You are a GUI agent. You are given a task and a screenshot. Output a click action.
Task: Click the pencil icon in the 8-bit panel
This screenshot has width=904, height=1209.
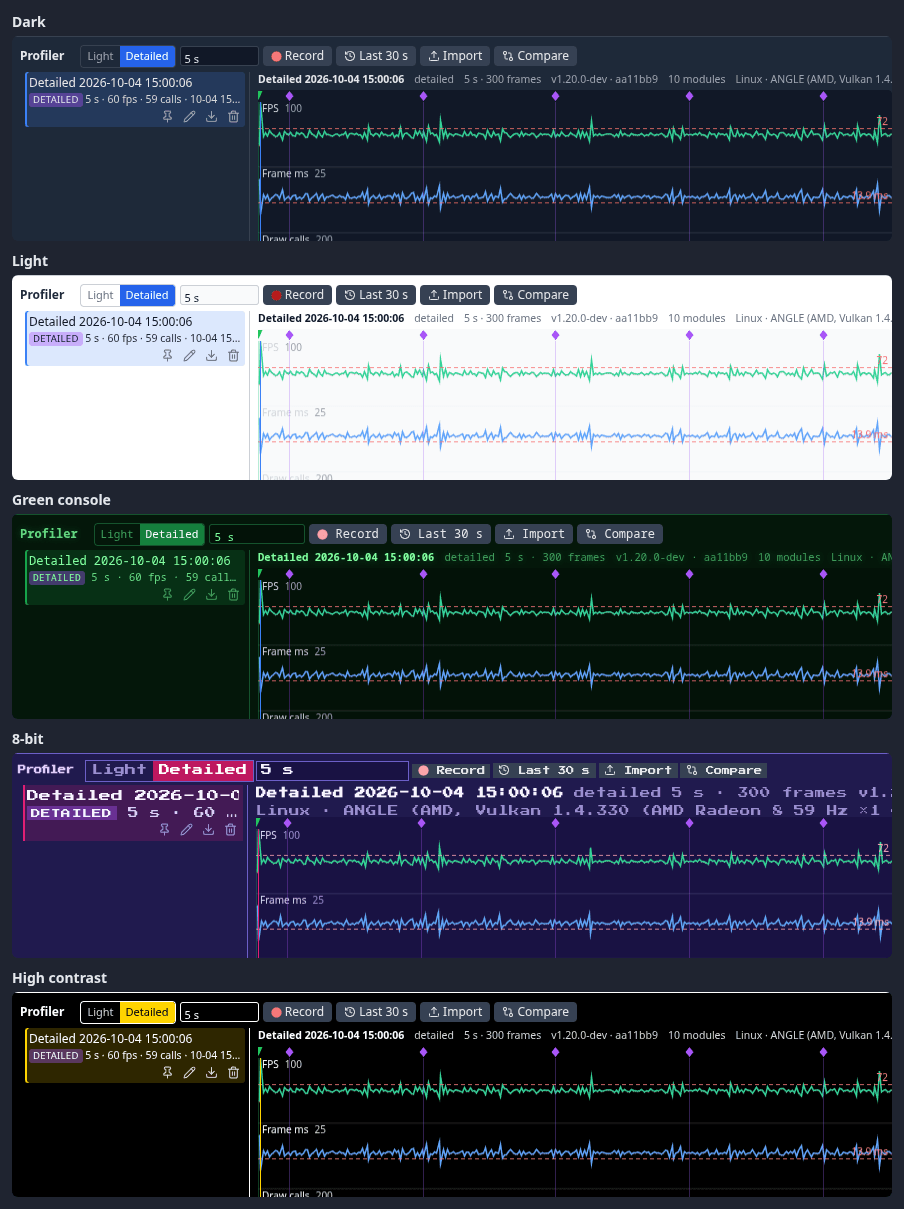(186, 829)
